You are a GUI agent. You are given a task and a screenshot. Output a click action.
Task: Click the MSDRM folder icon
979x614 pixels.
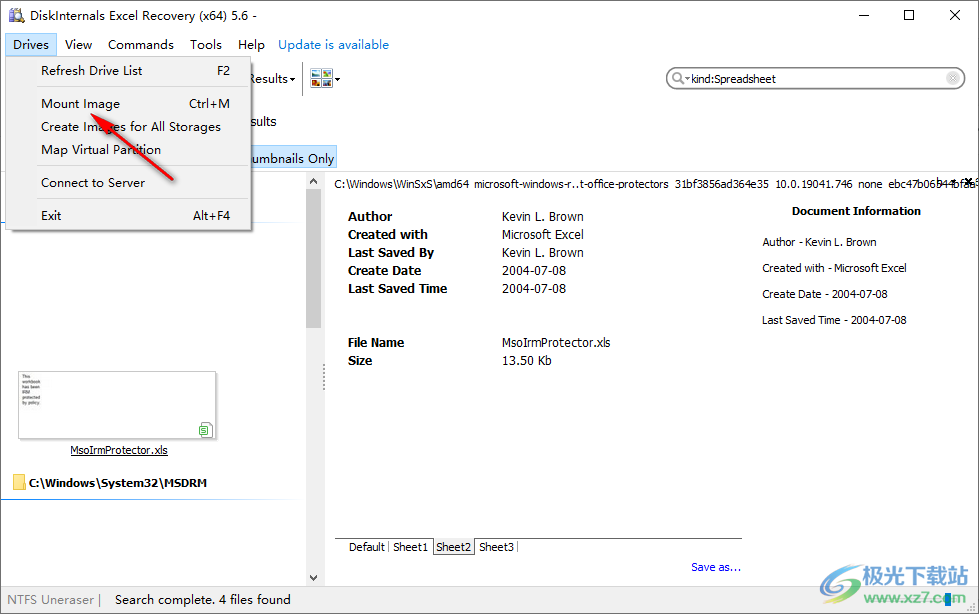19,482
